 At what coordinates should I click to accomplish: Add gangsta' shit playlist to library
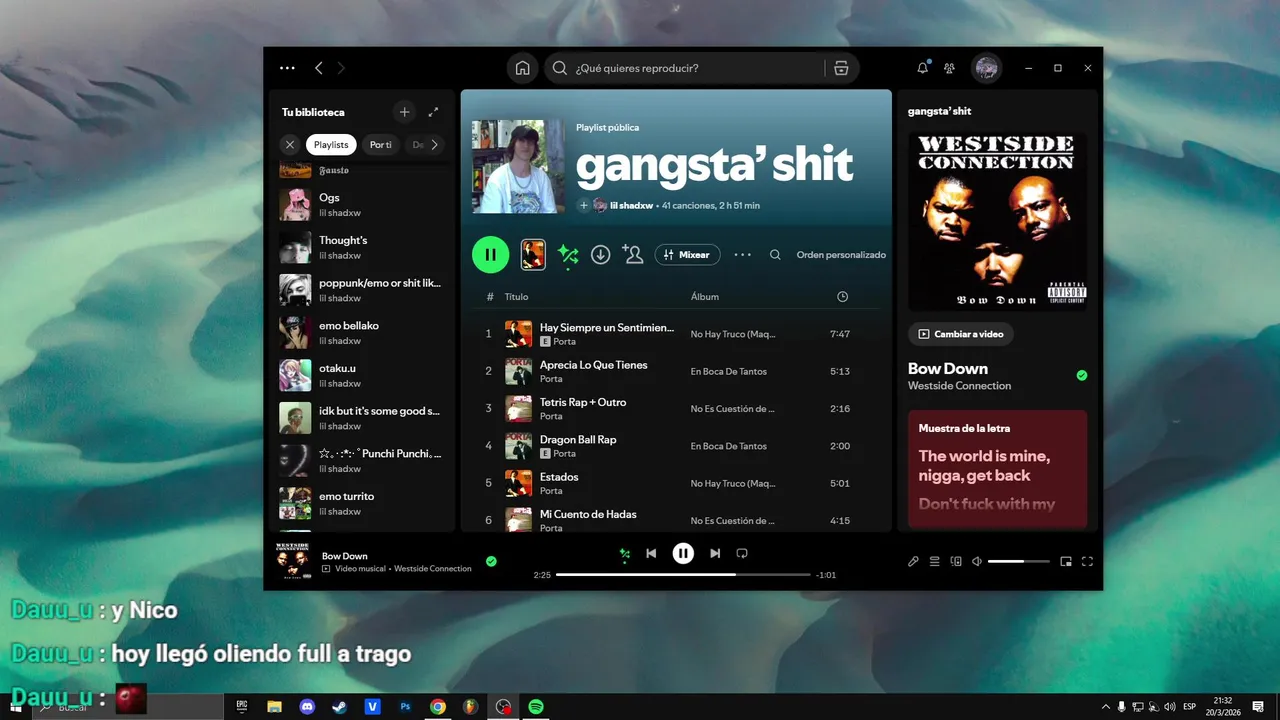583,205
